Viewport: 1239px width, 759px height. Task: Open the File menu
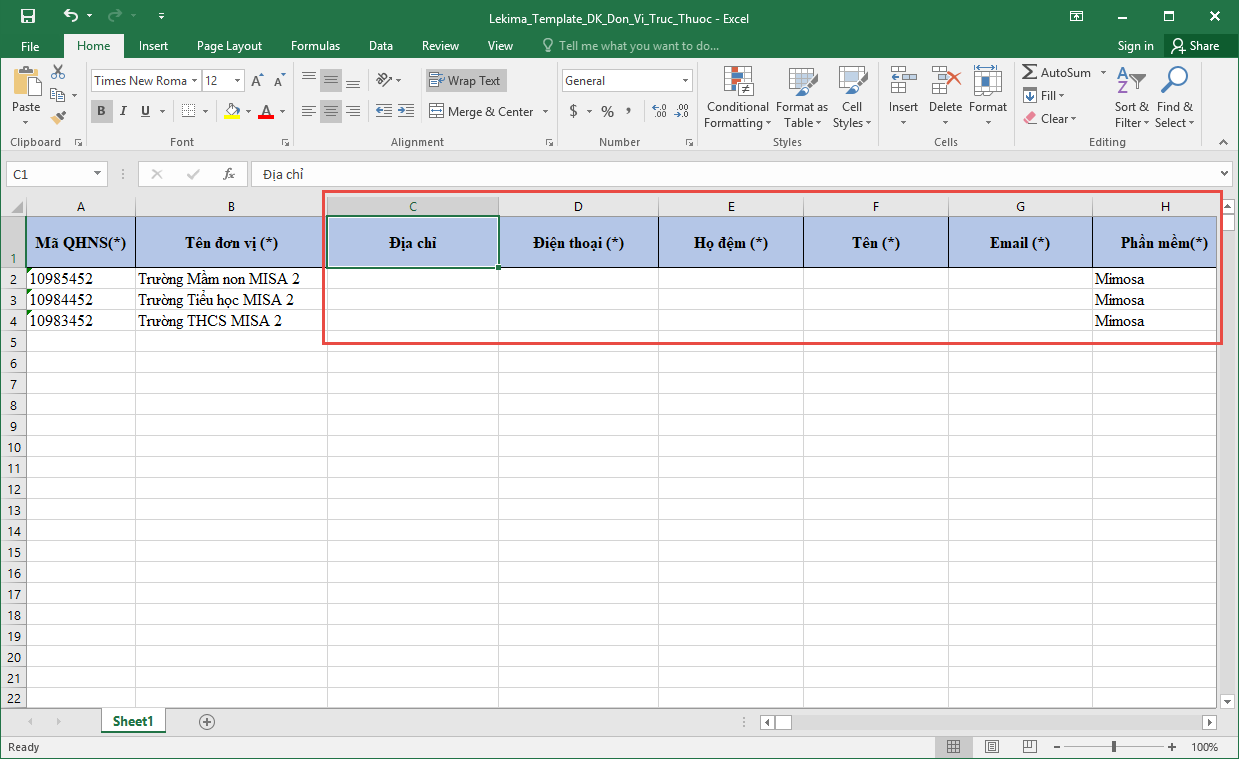30,46
